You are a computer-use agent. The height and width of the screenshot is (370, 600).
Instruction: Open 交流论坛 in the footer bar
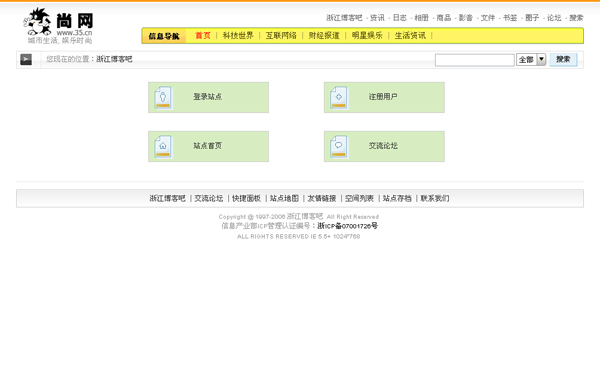click(209, 198)
